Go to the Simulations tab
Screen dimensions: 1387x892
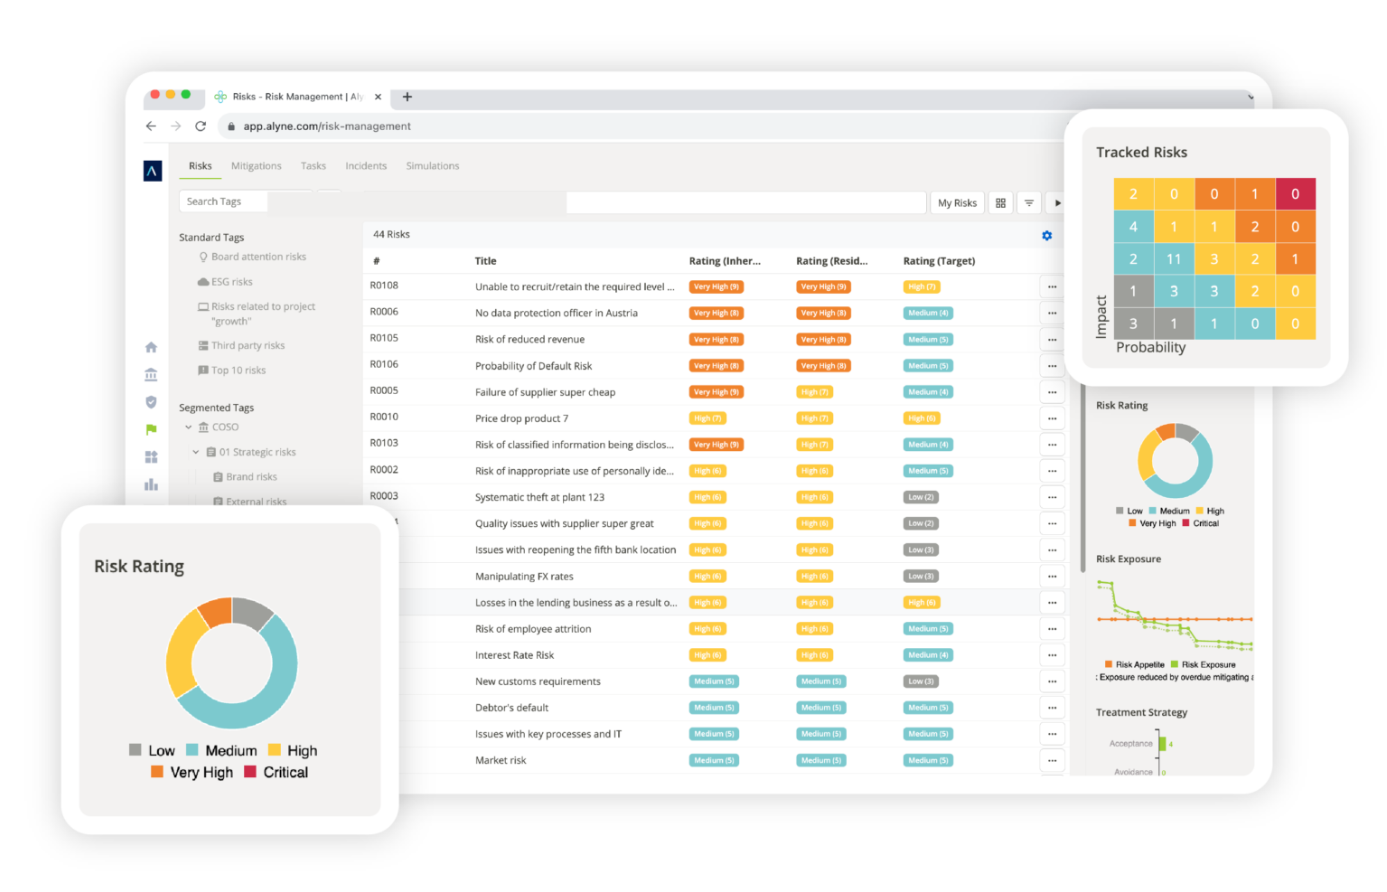coord(432,166)
